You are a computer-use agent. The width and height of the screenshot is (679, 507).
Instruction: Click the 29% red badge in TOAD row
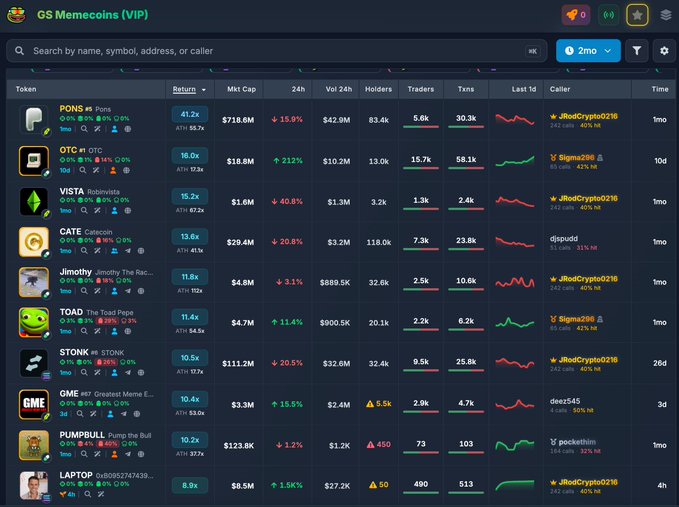pyautogui.click(x=107, y=321)
